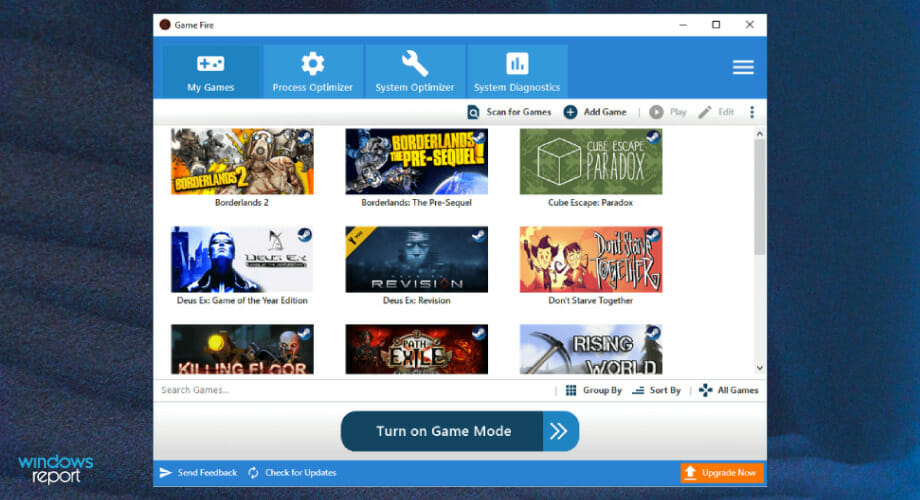The width and height of the screenshot is (920, 500).
Task: Click 'Borderlands: The Pre-Sequel' title text
Action: 417,202
